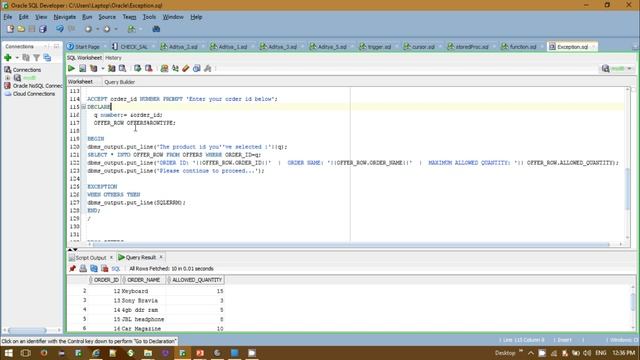Image resolution: width=640 pixels, height=360 pixels.
Task: Click the Windows Start button on taskbar
Action: 8,353
